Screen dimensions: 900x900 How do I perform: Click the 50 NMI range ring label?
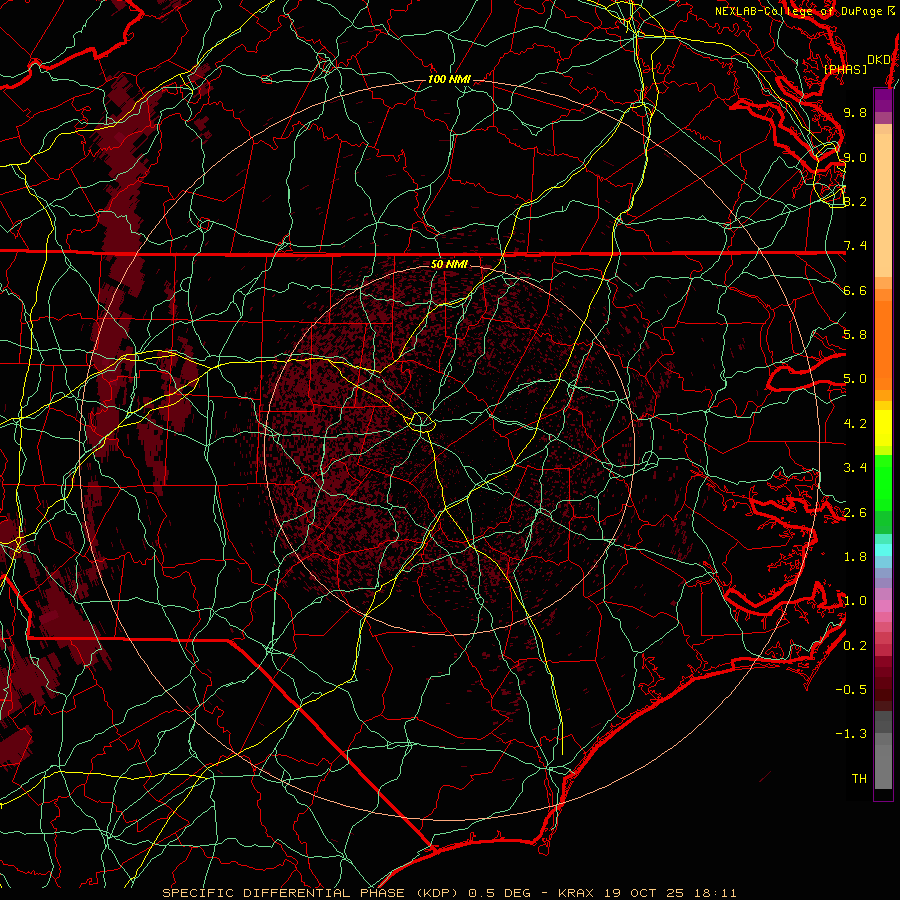click(x=449, y=264)
